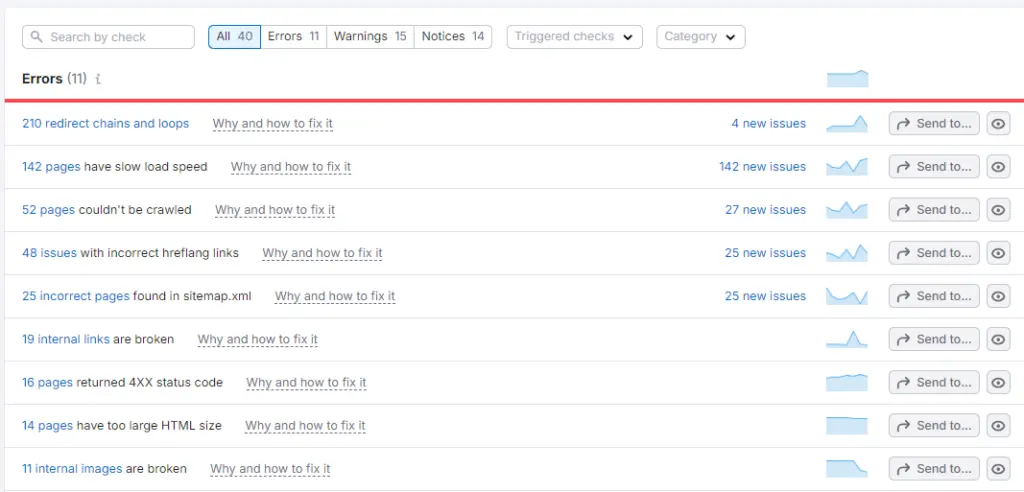Click the trend chart for broken internal links
1024x492 pixels.
847,340
